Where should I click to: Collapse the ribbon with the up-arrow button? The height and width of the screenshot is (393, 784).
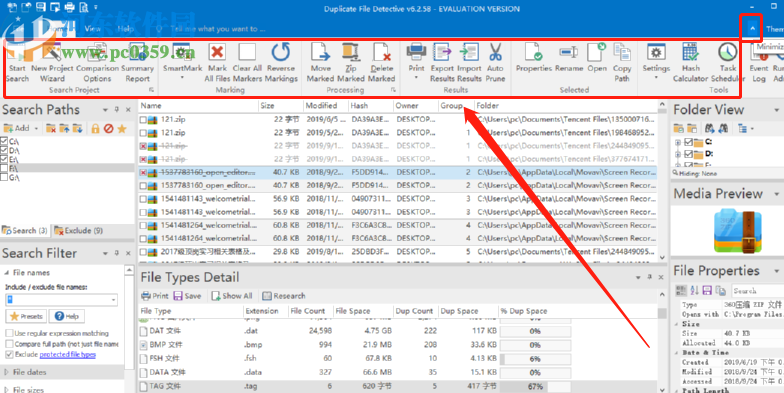(752, 29)
